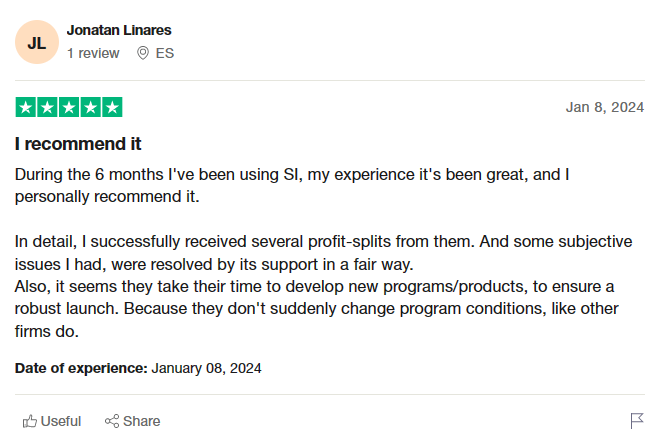Click the thumbs-up Useful icon
The width and height of the screenshot is (665, 441).
(30, 421)
